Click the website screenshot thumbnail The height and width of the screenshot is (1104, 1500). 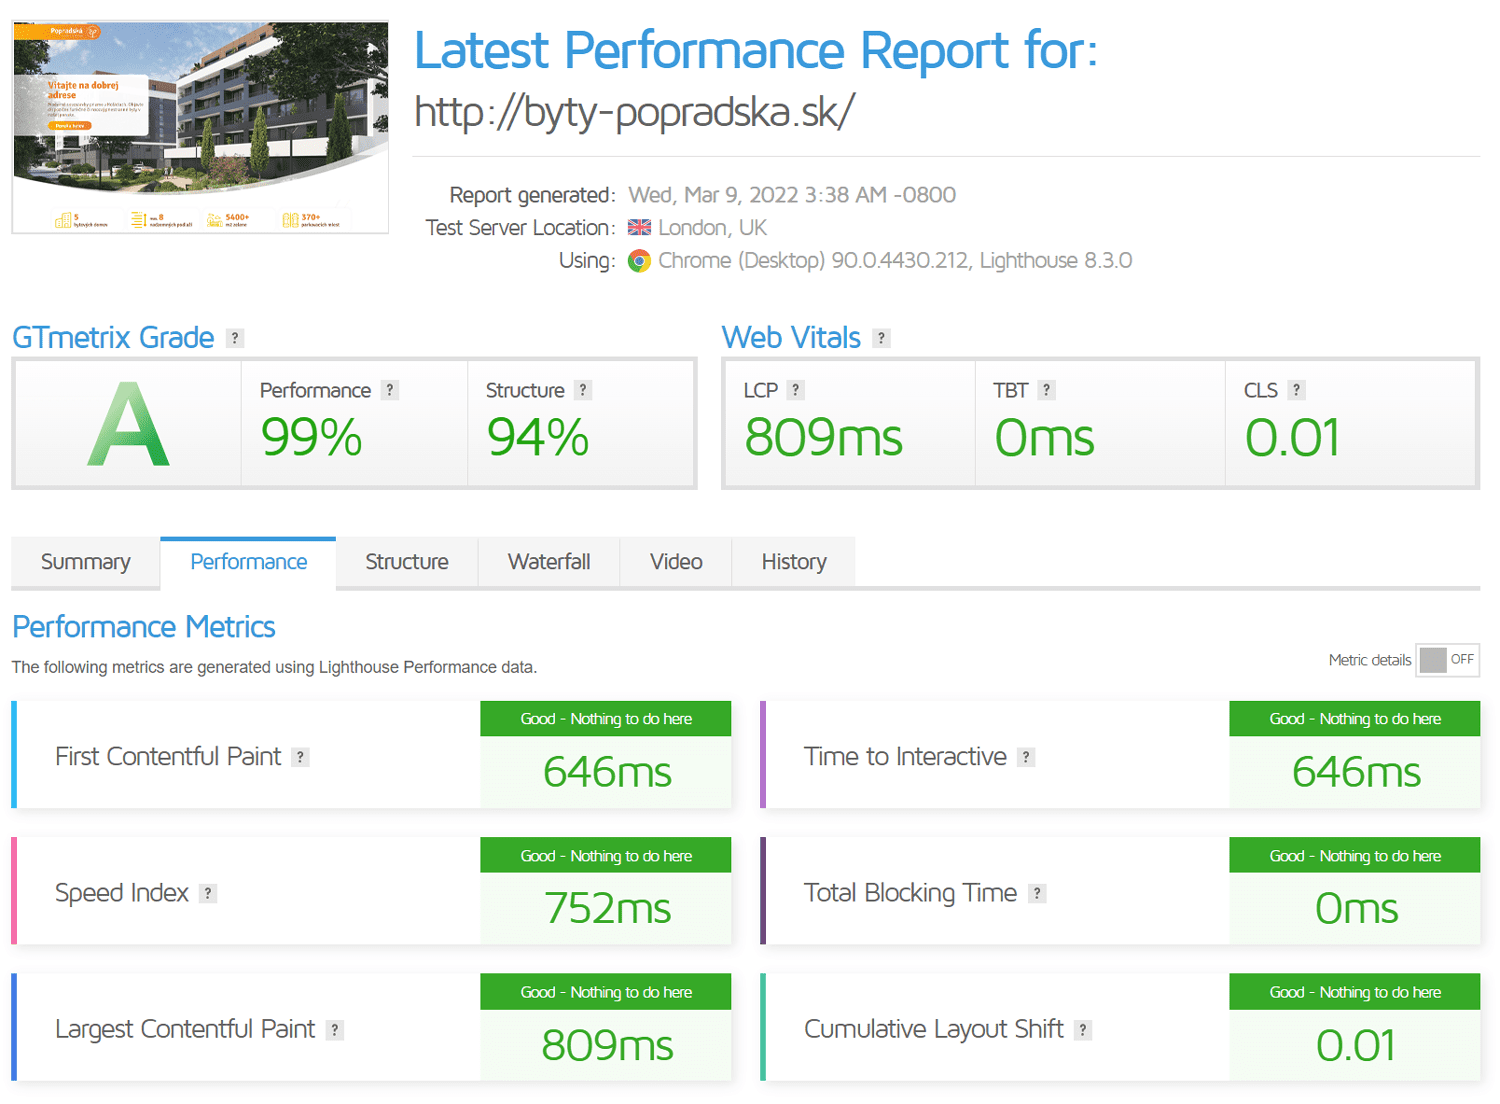tap(200, 127)
